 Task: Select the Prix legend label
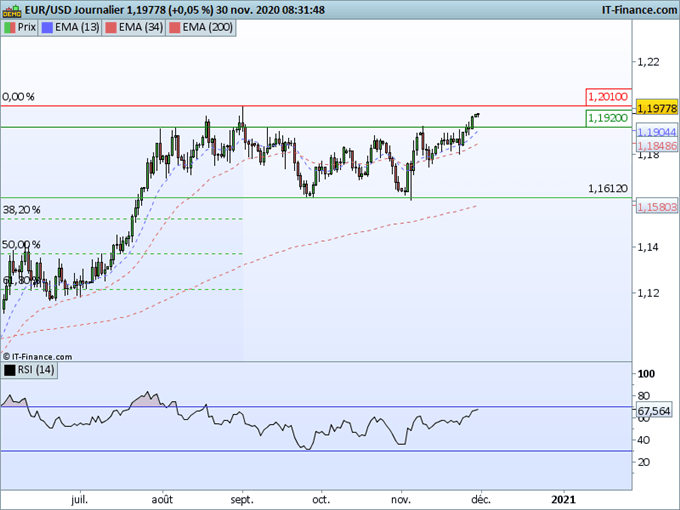coord(26,27)
